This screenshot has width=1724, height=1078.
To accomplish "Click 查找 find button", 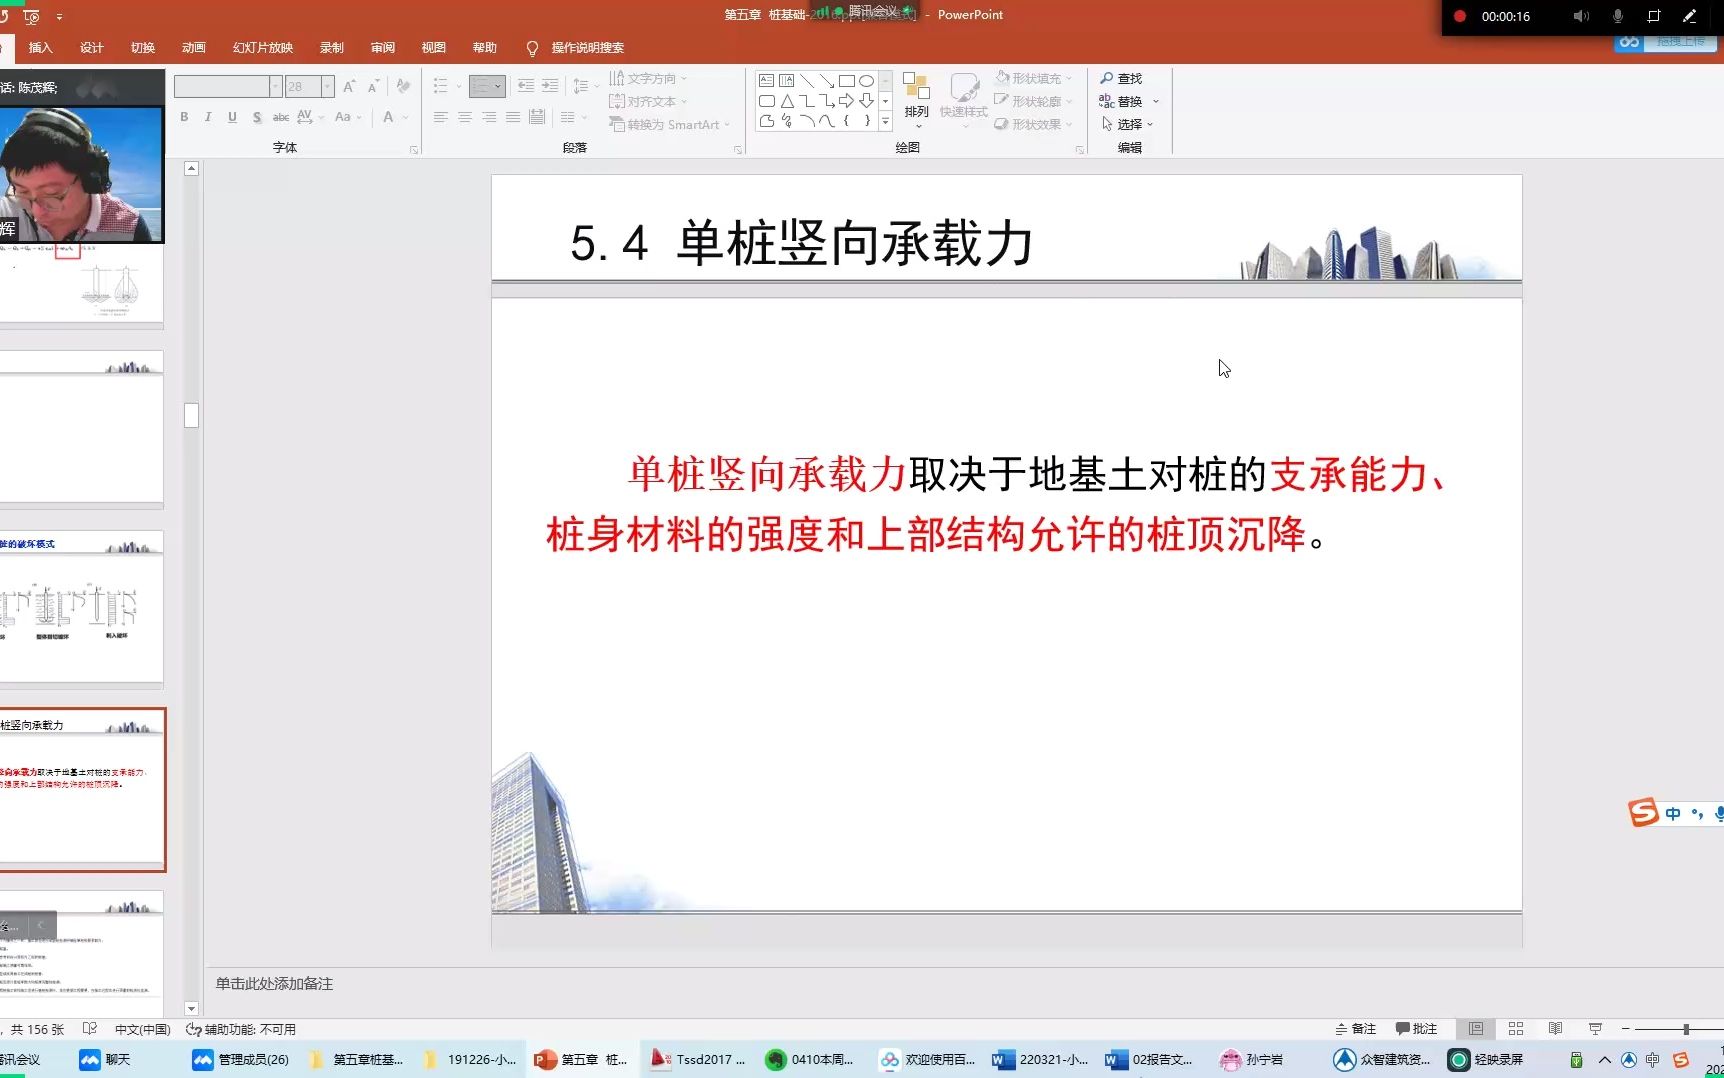I will [1121, 78].
